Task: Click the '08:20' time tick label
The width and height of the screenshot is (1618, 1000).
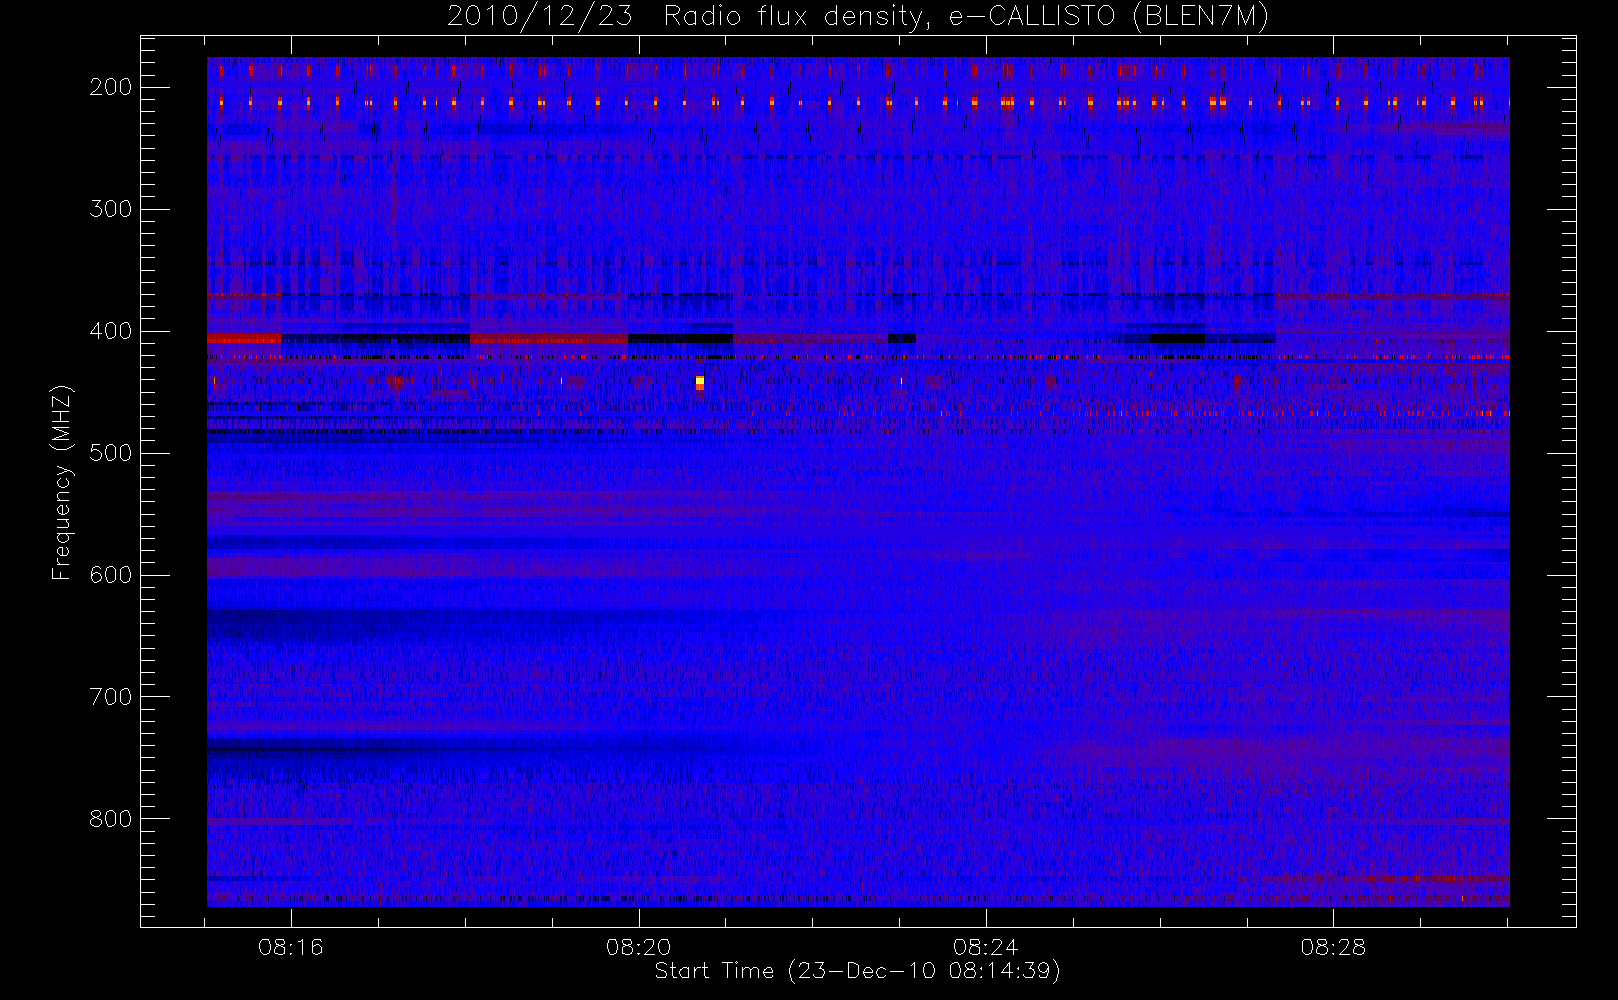Action: click(639, 947)
